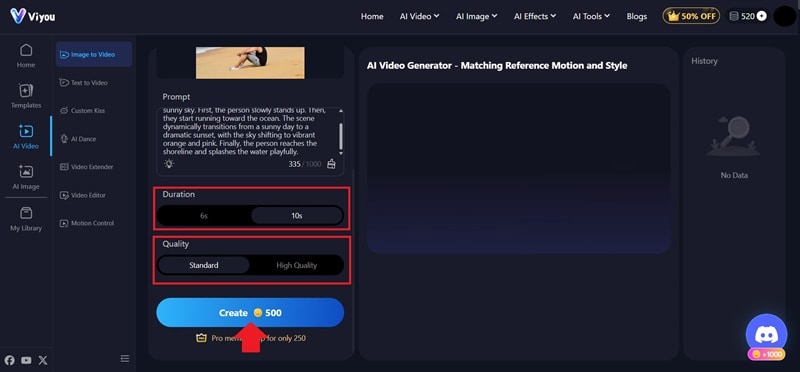Viewport: 800px width, 372px height.
Task: Expand the AI Effects menu
Action: [x=535, y=16]
